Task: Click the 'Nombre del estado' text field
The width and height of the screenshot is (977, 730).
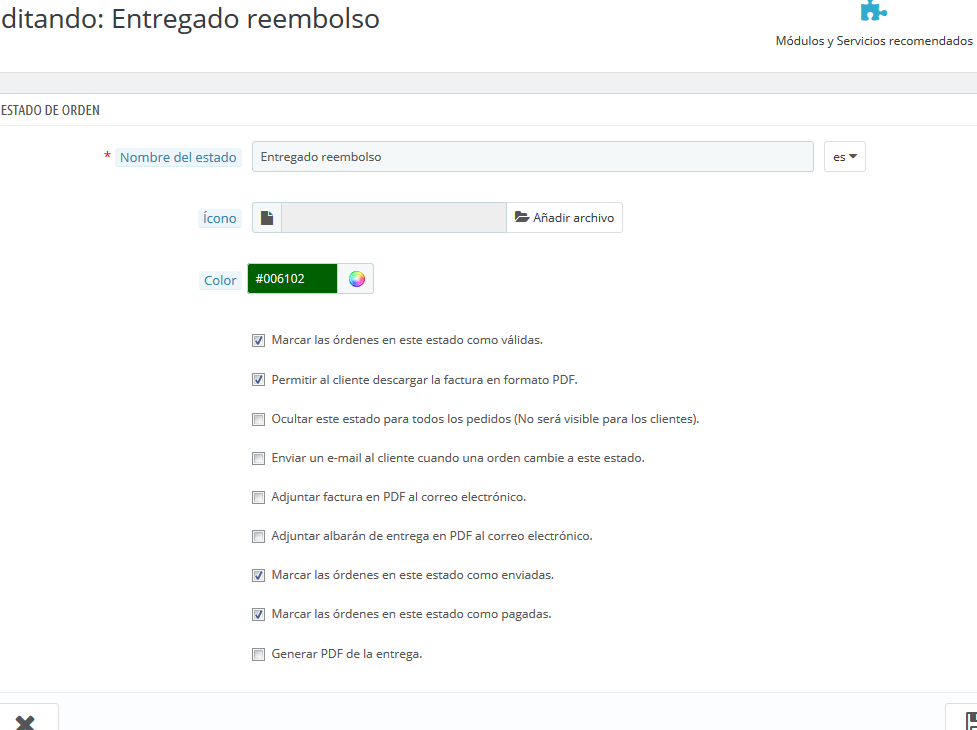Action: pos(533,156)
